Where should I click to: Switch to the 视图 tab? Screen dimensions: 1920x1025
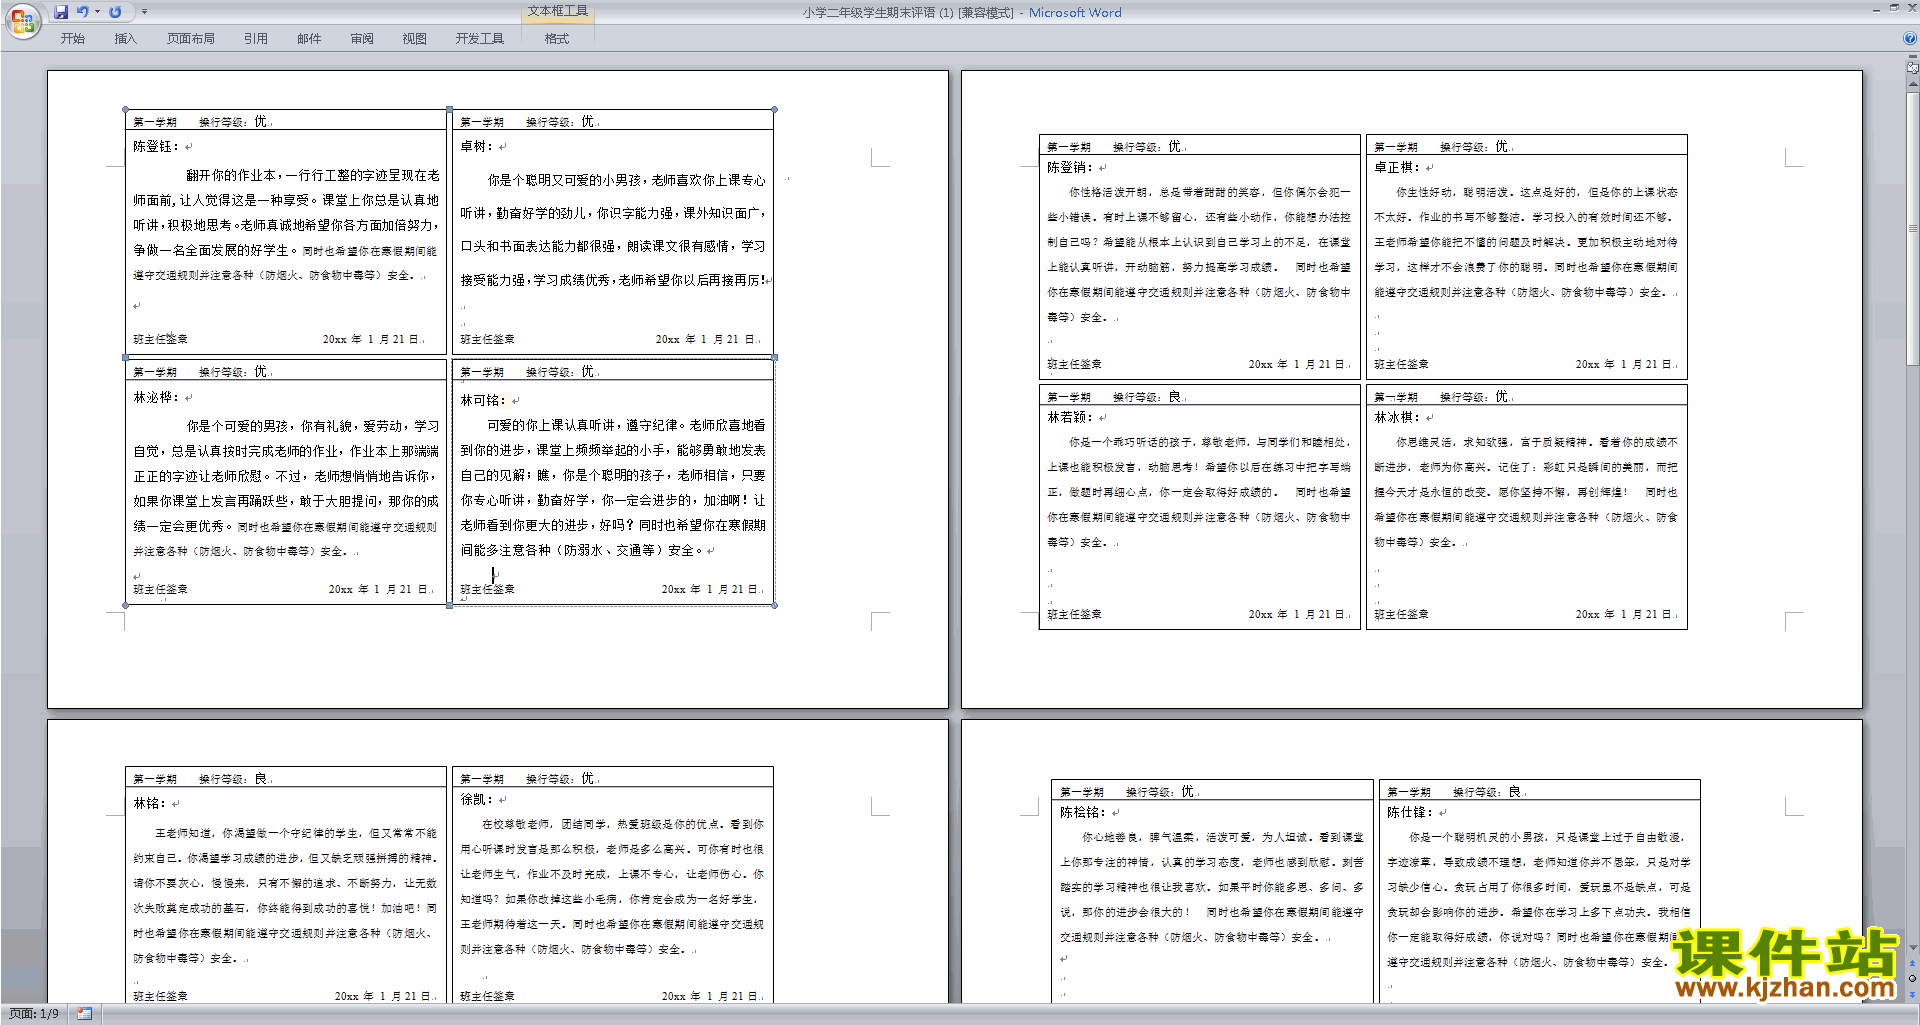414,38
